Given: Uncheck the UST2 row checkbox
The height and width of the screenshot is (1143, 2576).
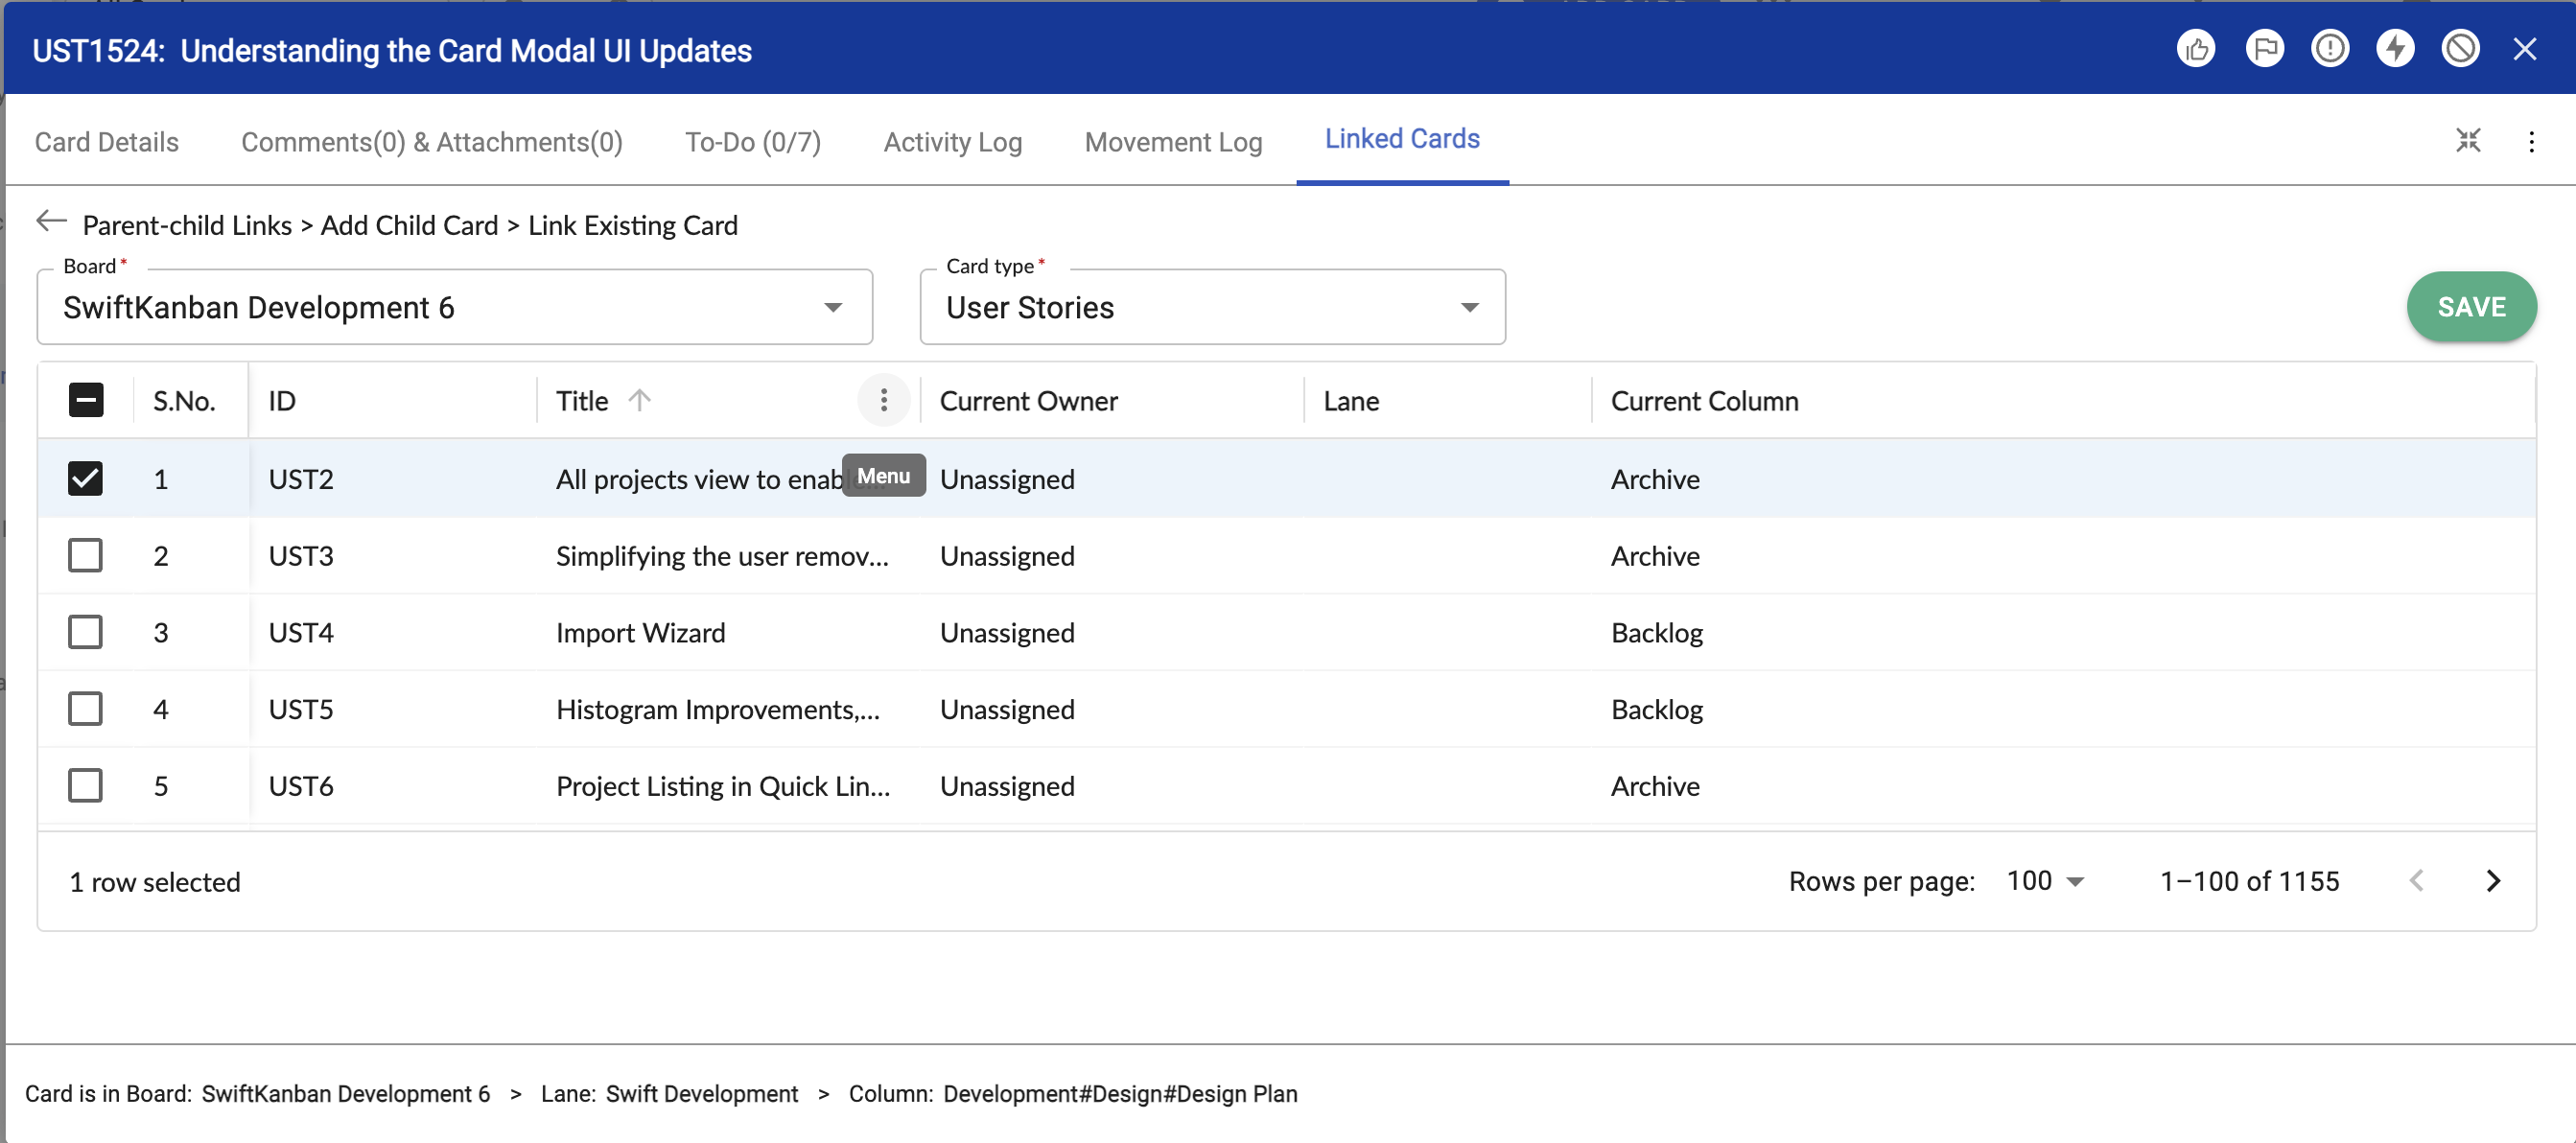Looking at the screenshot, I should click(86, 479).
